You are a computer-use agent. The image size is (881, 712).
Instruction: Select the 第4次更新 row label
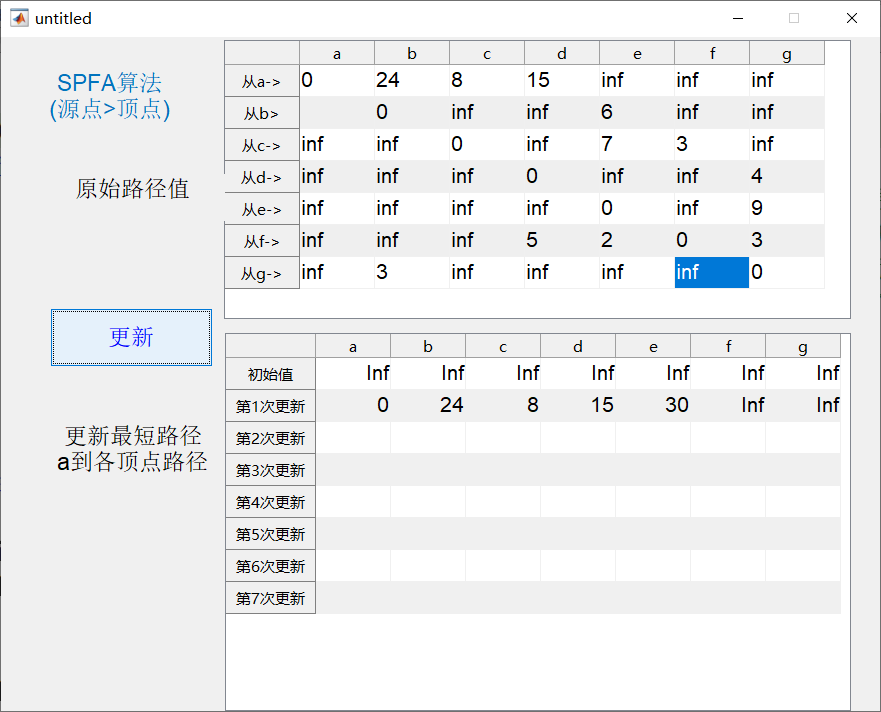(270, 501)
